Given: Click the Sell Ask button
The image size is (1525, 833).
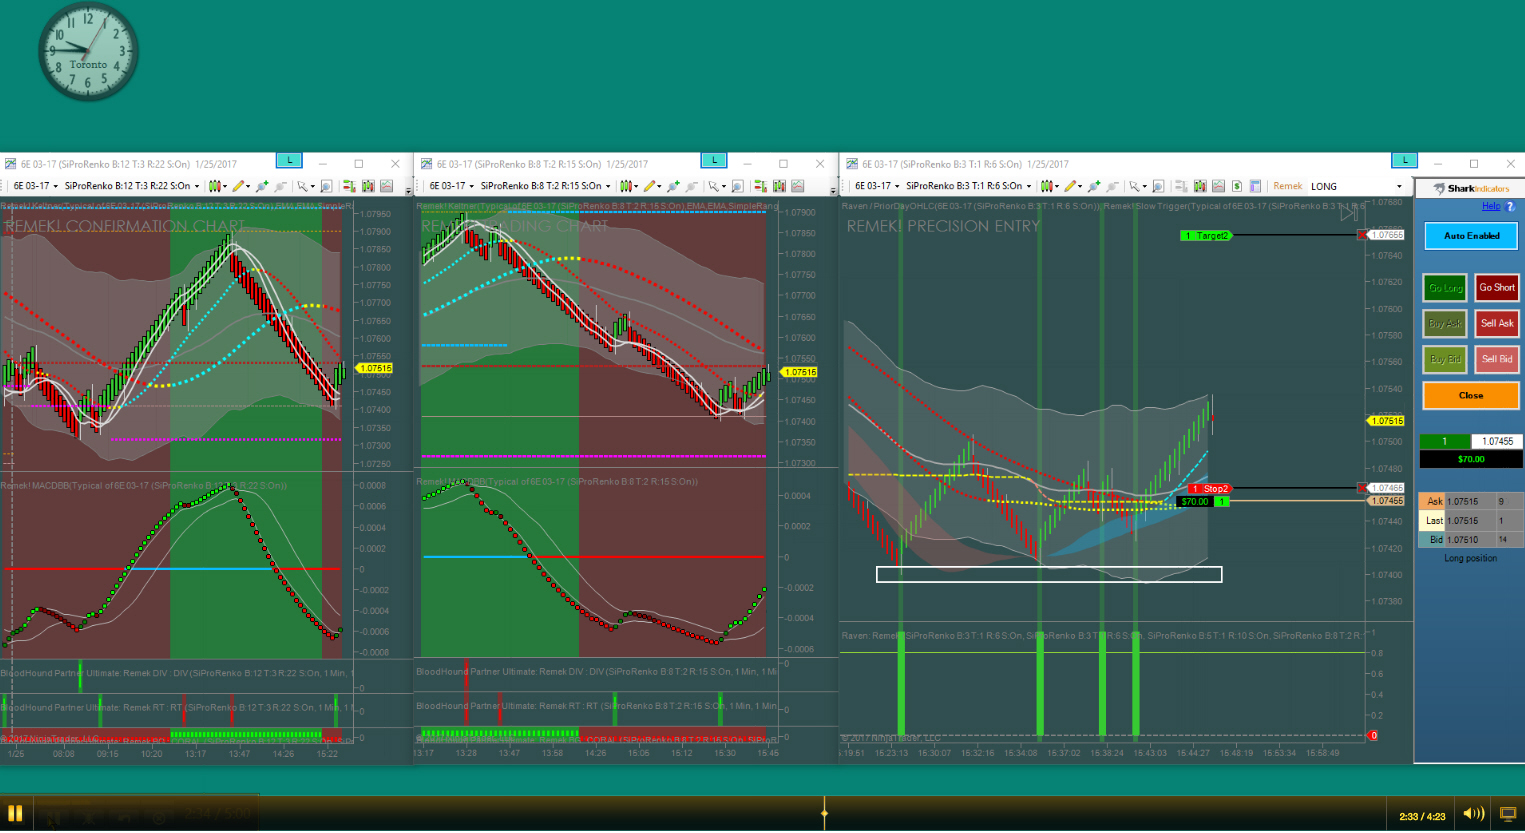Looking at the screenshot, I should click(1497, 324).
